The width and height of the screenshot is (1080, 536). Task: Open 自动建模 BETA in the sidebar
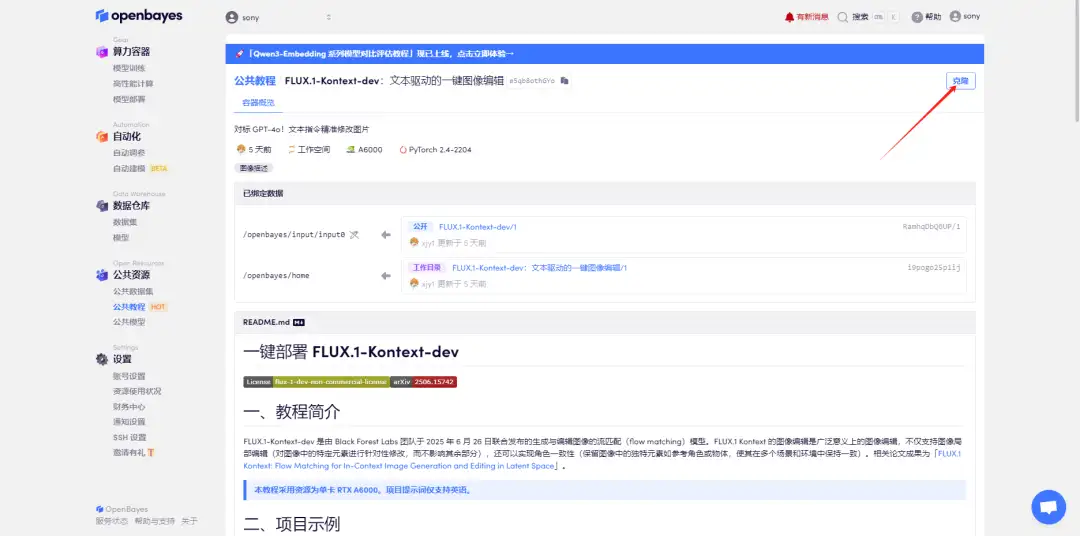click(141, 168)
